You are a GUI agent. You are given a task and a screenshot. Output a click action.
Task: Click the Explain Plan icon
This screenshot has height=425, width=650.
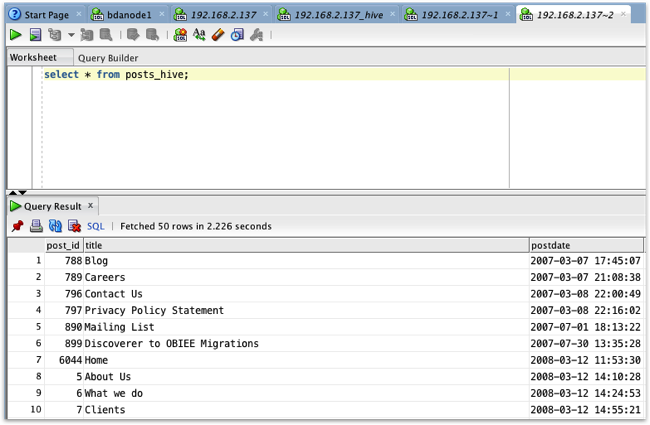point(55,35)
